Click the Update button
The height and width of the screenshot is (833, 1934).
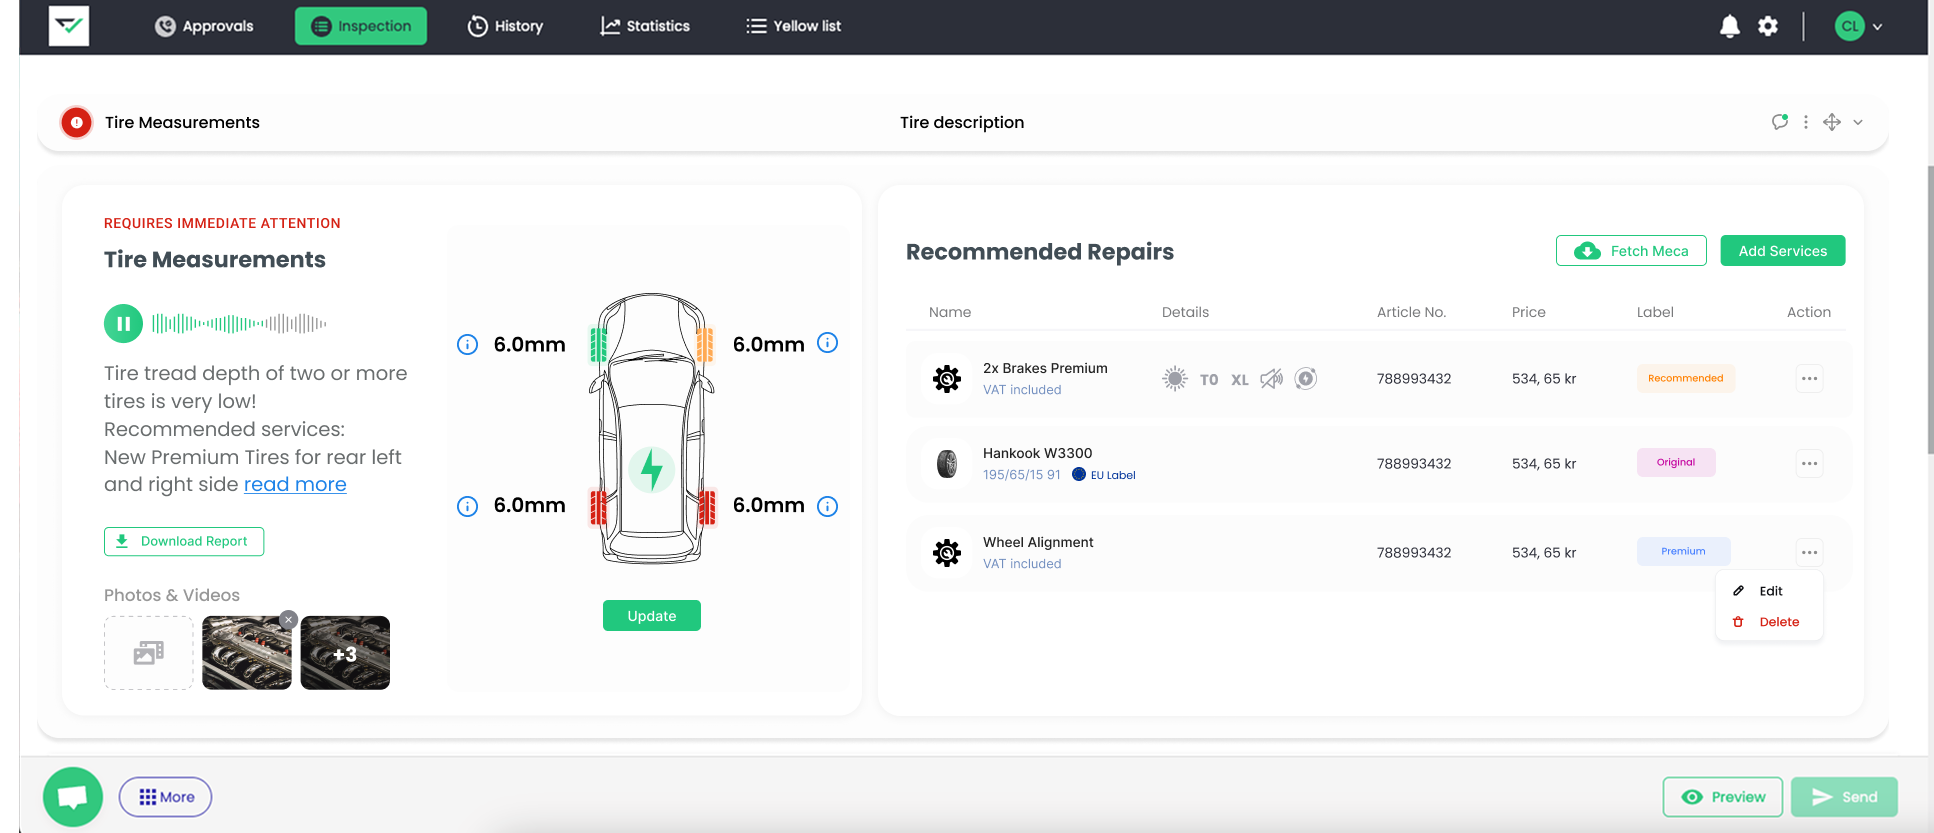tap(652, 616)
